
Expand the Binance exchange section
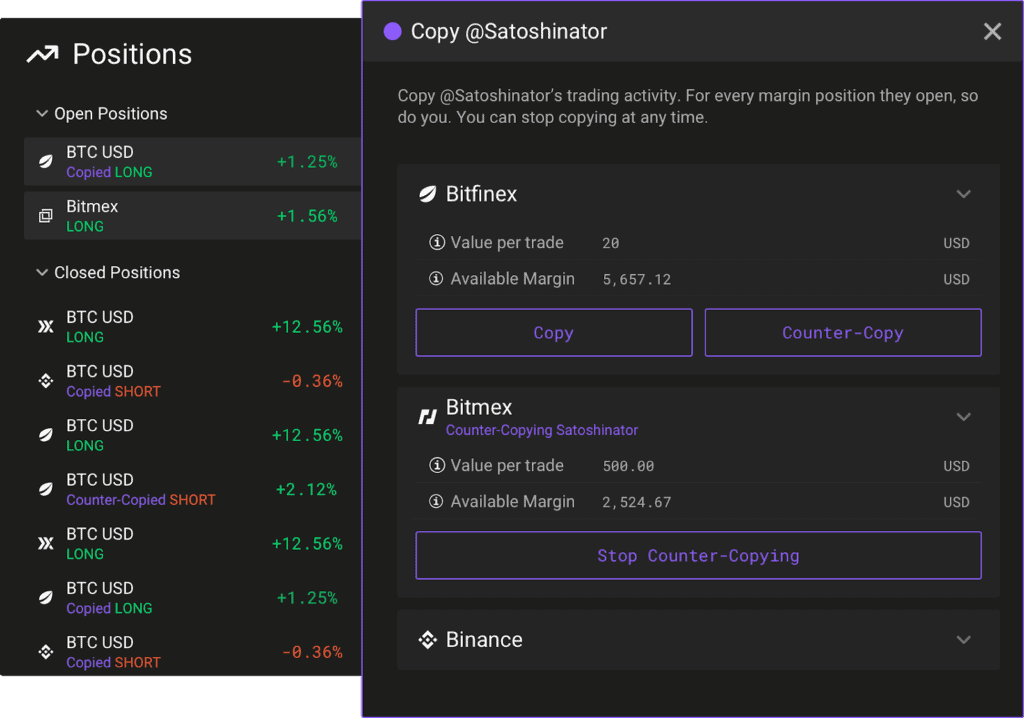pyautogui.click(x=963, y=640)
